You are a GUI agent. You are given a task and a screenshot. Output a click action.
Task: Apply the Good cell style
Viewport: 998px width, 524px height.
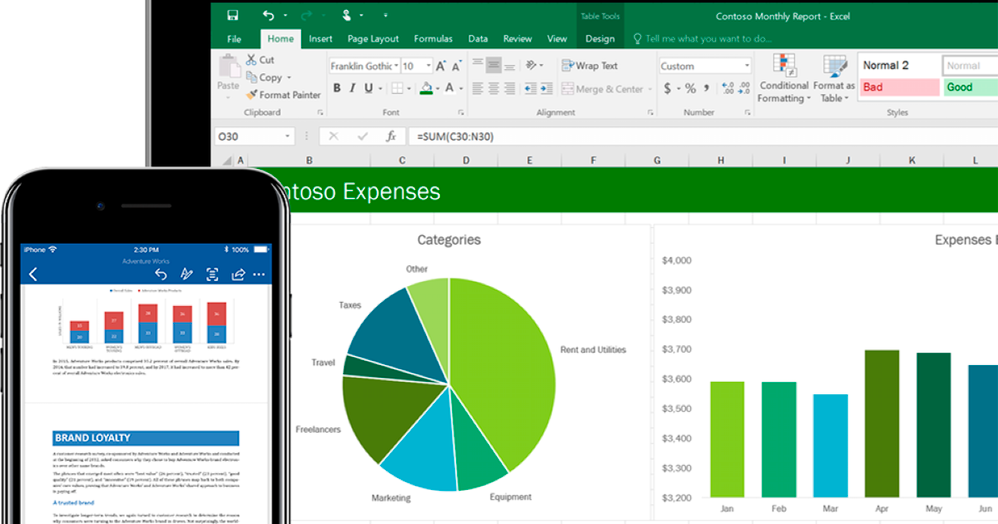[968, 87]
